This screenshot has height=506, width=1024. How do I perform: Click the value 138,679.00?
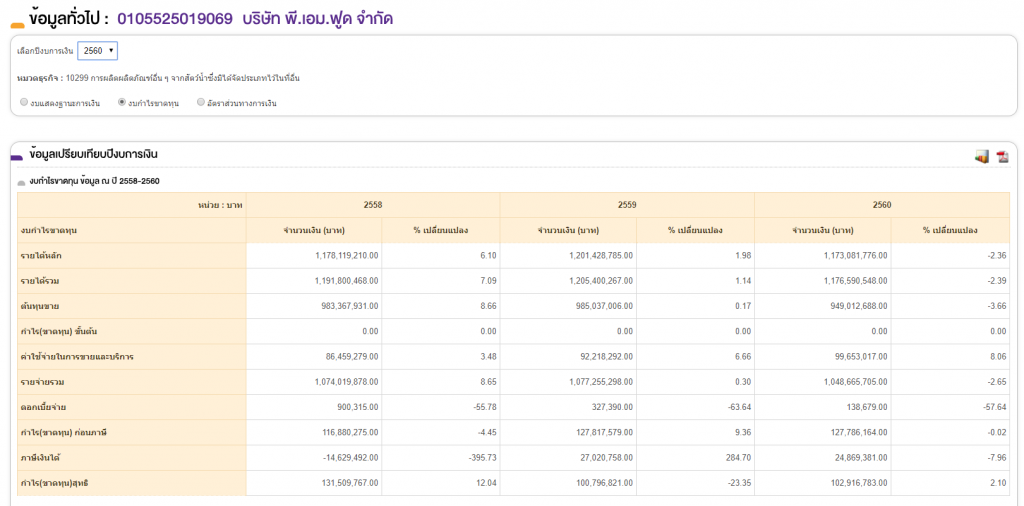(869, 407)
